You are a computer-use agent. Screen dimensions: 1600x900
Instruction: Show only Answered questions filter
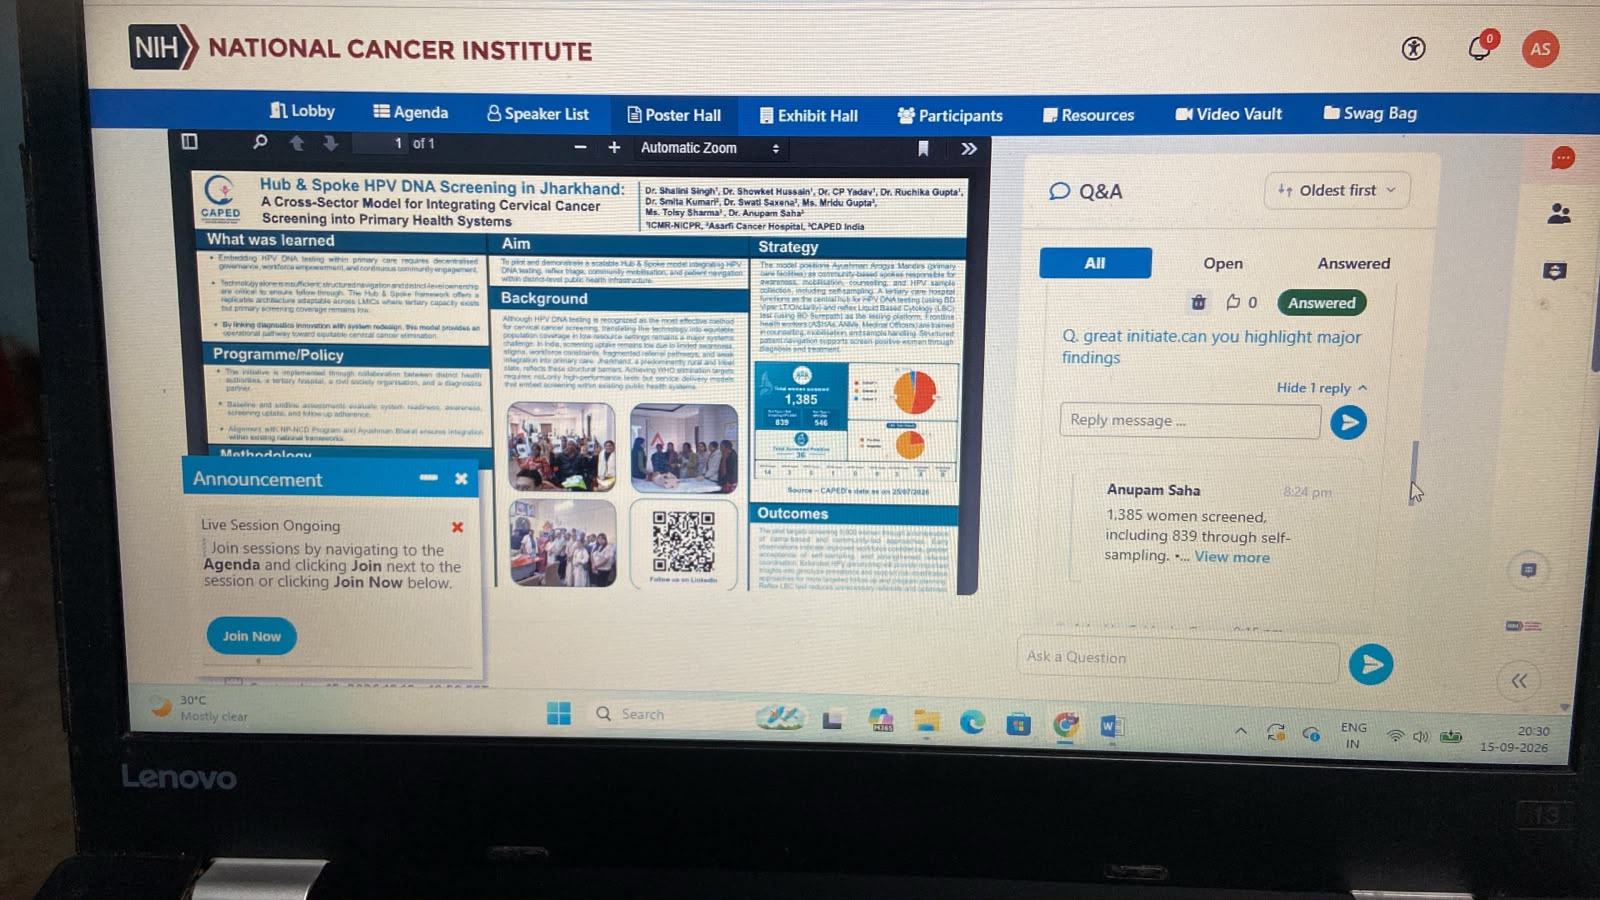pyautogui.click(x=1353, y=263)
